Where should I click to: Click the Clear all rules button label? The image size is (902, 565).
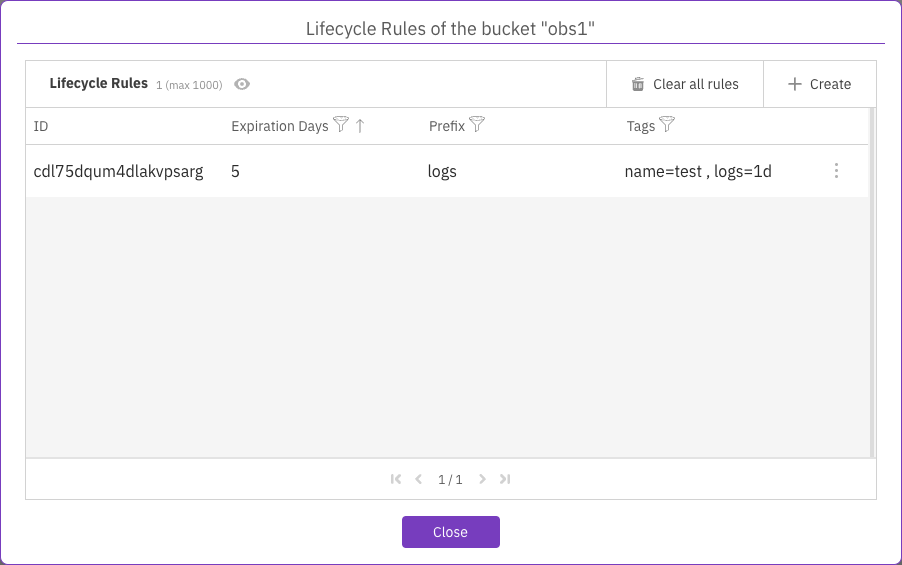pos(696,84)
